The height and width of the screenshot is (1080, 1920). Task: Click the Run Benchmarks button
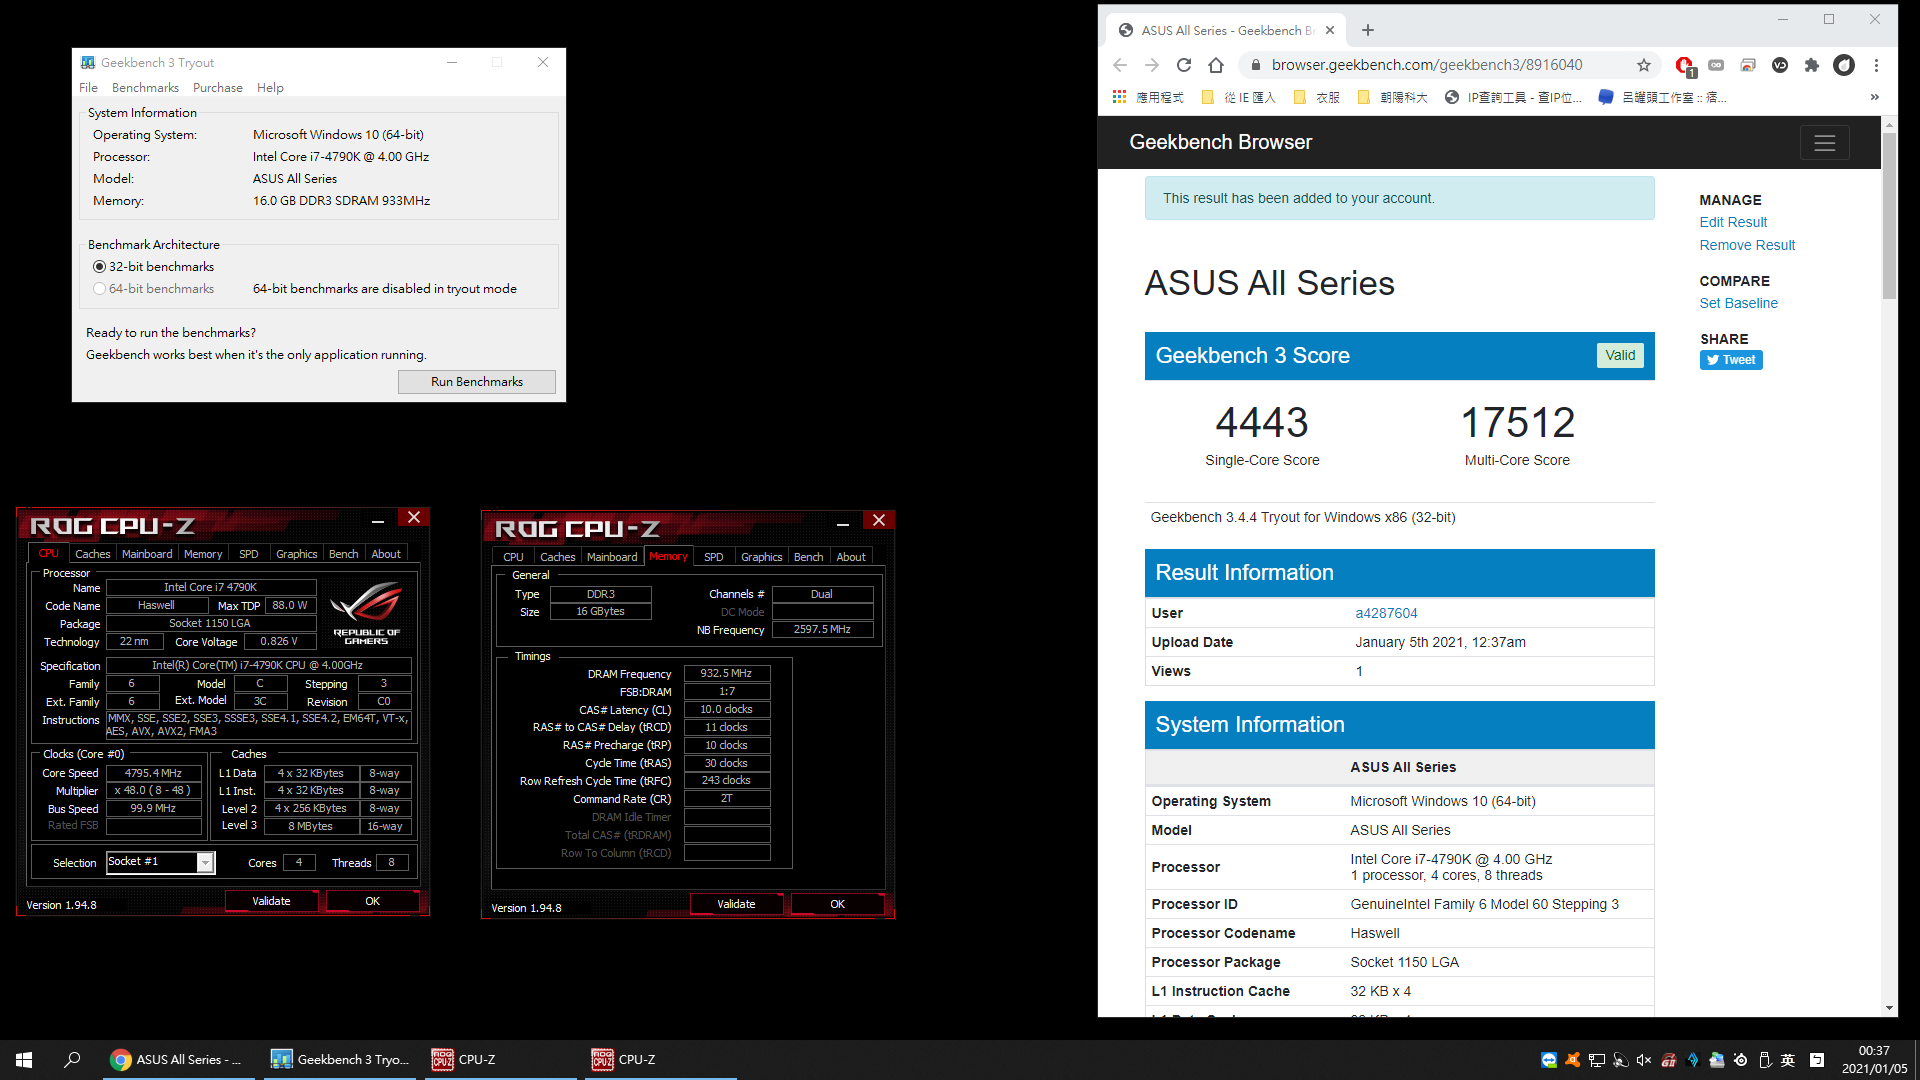477,382
